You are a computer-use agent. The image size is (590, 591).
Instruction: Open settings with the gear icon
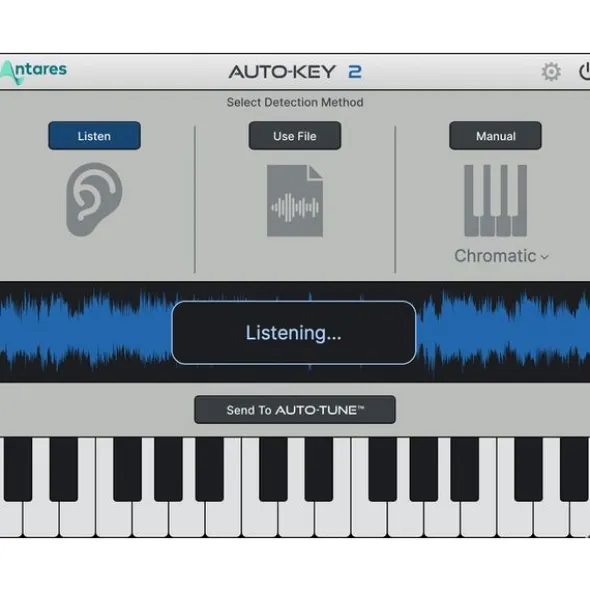point(551,72)
